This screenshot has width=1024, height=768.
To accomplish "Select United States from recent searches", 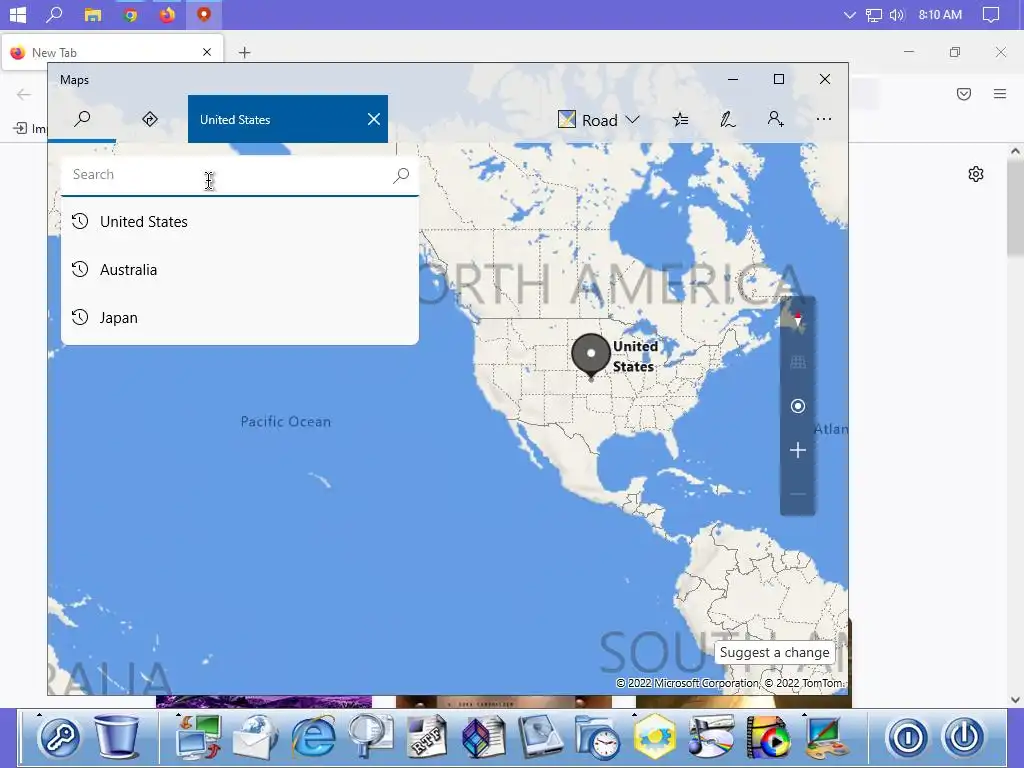I will (x=240, y=221).
